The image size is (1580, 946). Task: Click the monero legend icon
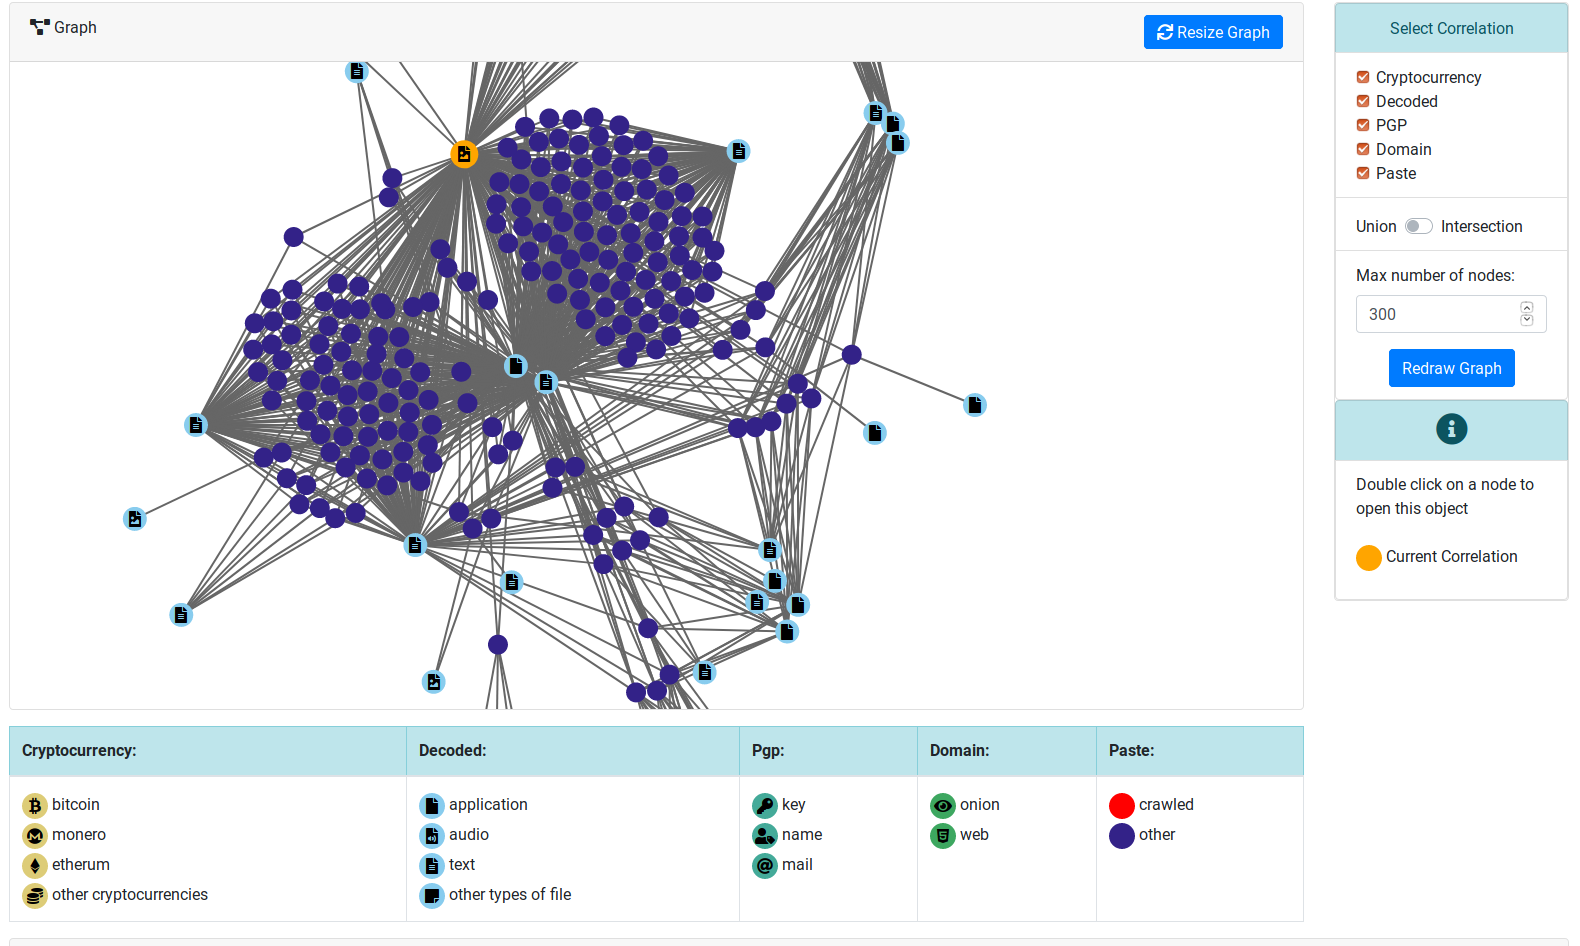coord(35,836)
